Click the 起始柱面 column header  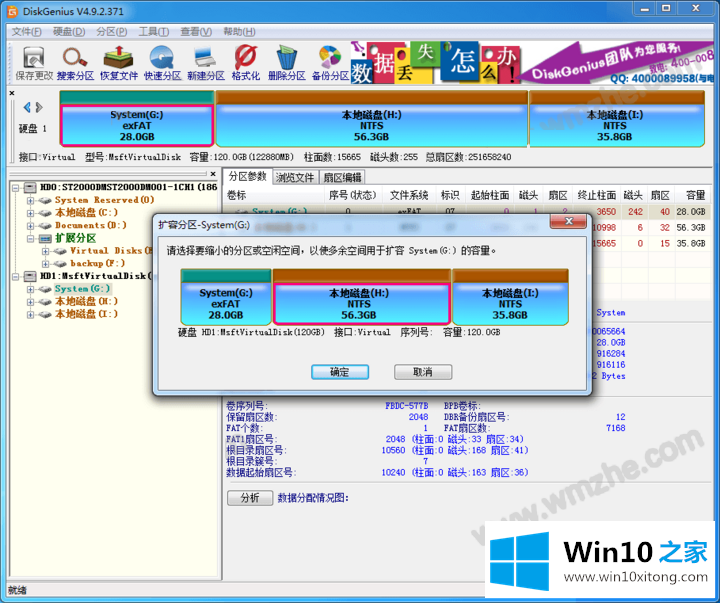(490, 195)
